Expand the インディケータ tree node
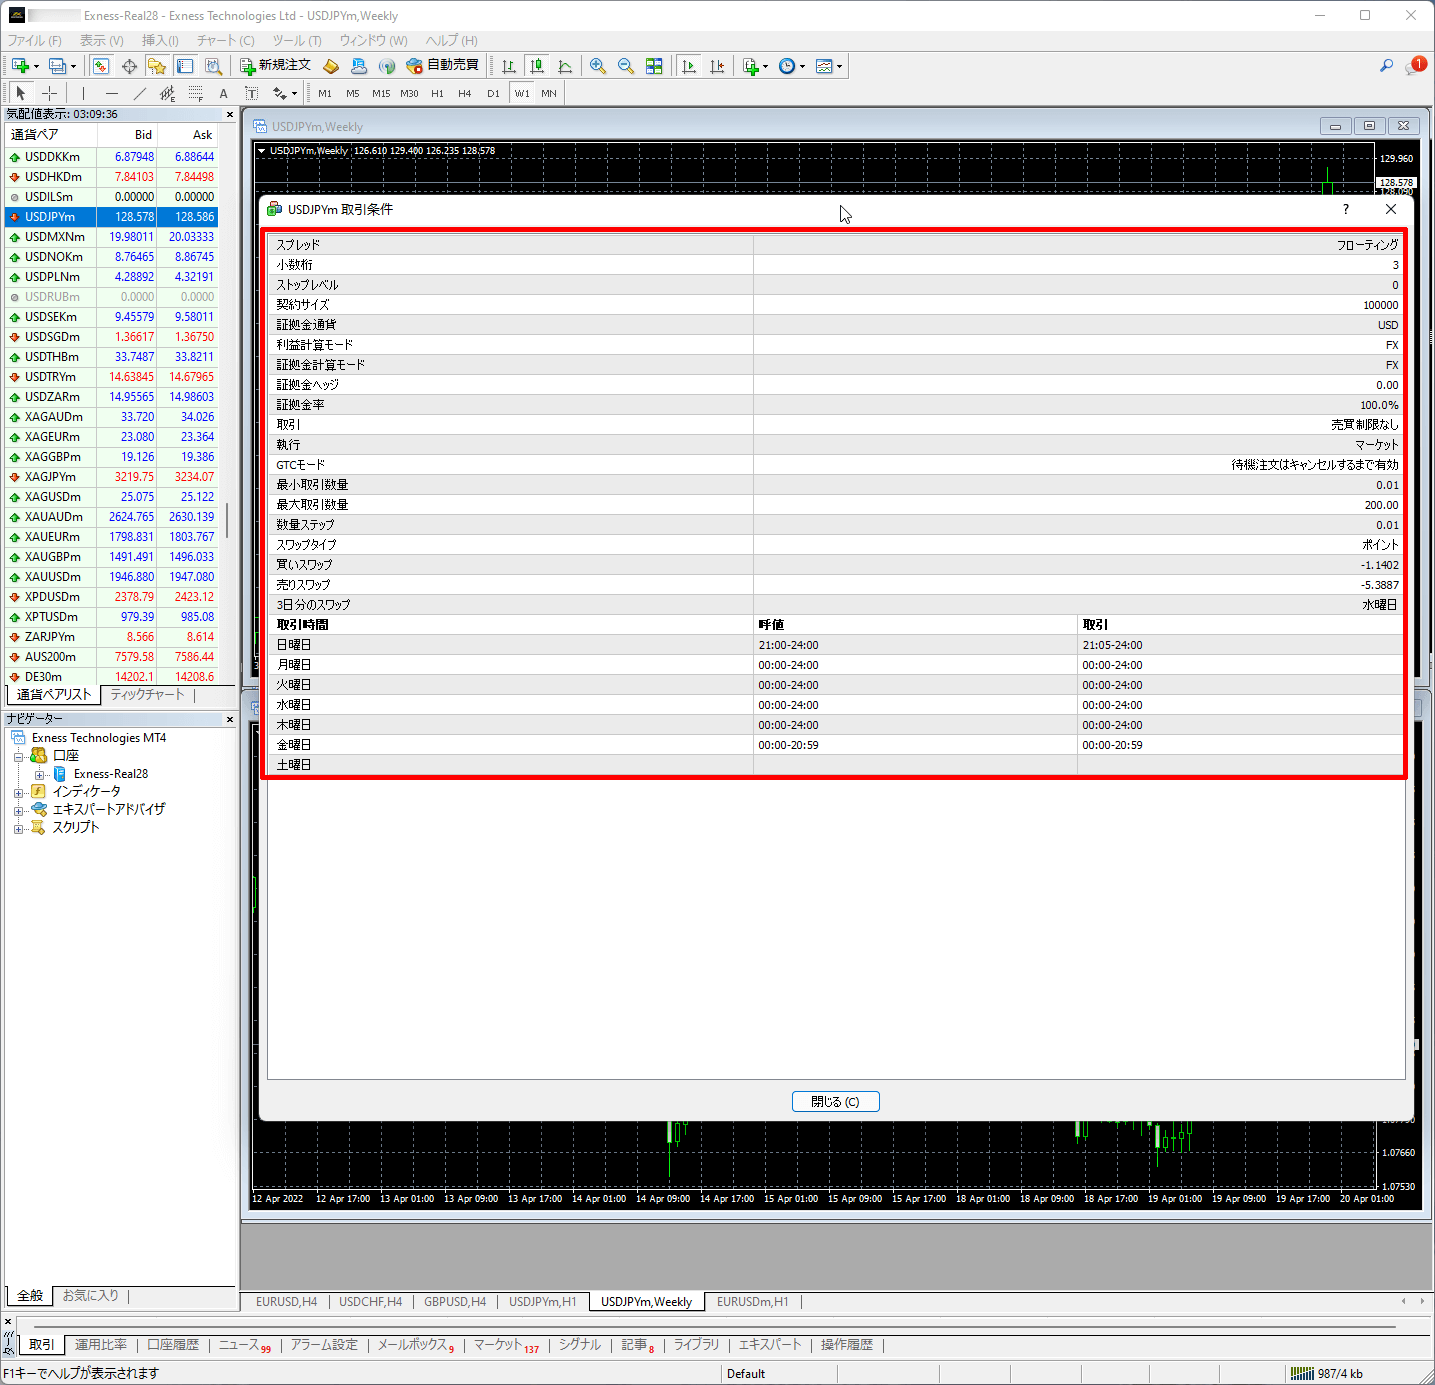Screen dimensions: 1435x1385 pyautogui.click(x=18, y=792)
